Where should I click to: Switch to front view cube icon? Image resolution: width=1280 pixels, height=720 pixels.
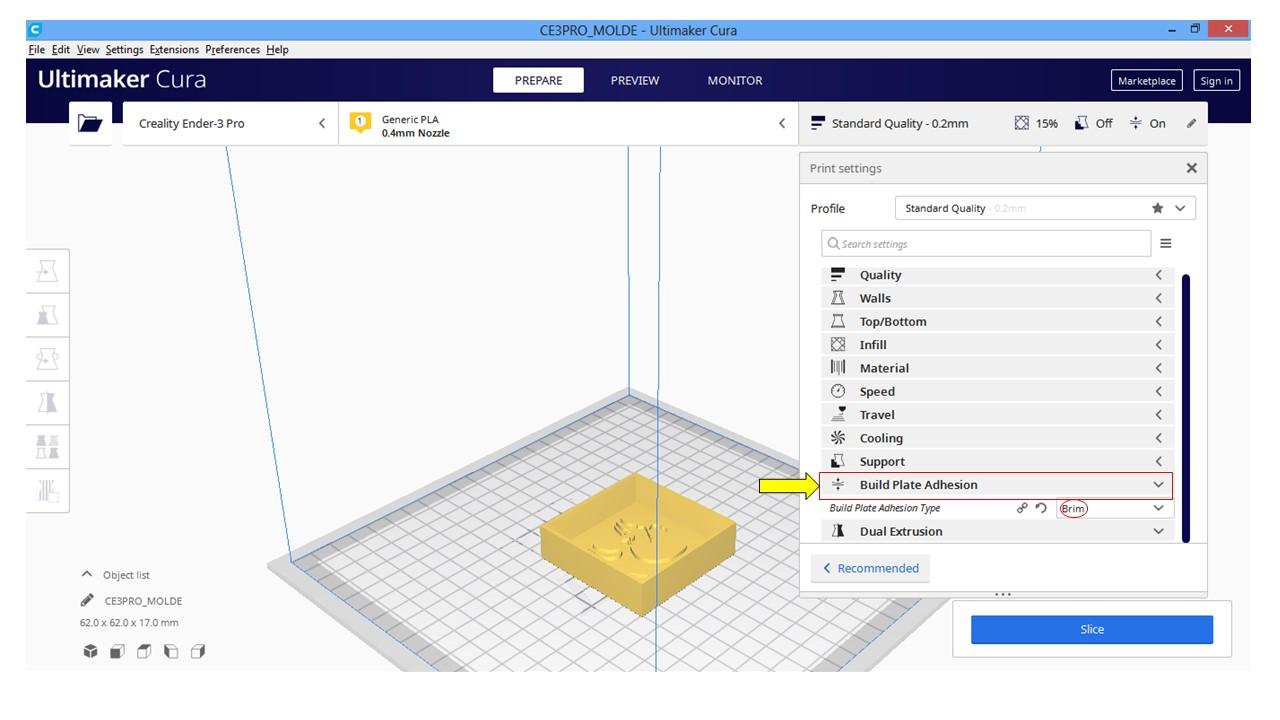(117, 651)
